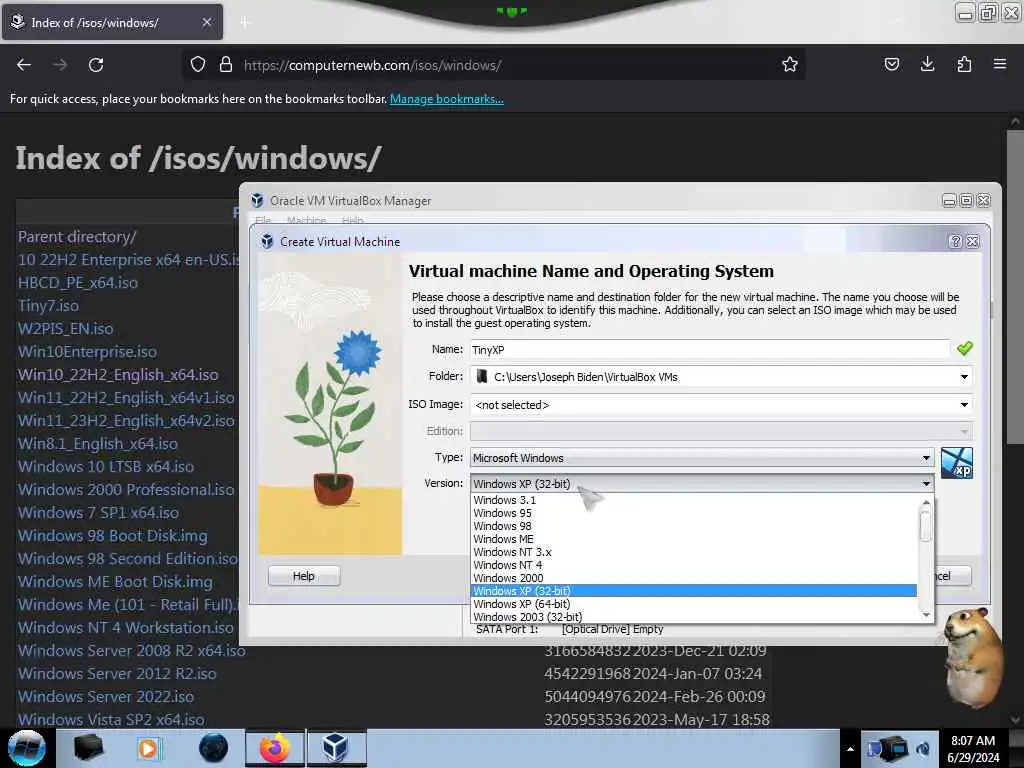Choose highlighted Windows XP (32-bit) list entry
Screen dimensions: 1024x768
[694, 591]
